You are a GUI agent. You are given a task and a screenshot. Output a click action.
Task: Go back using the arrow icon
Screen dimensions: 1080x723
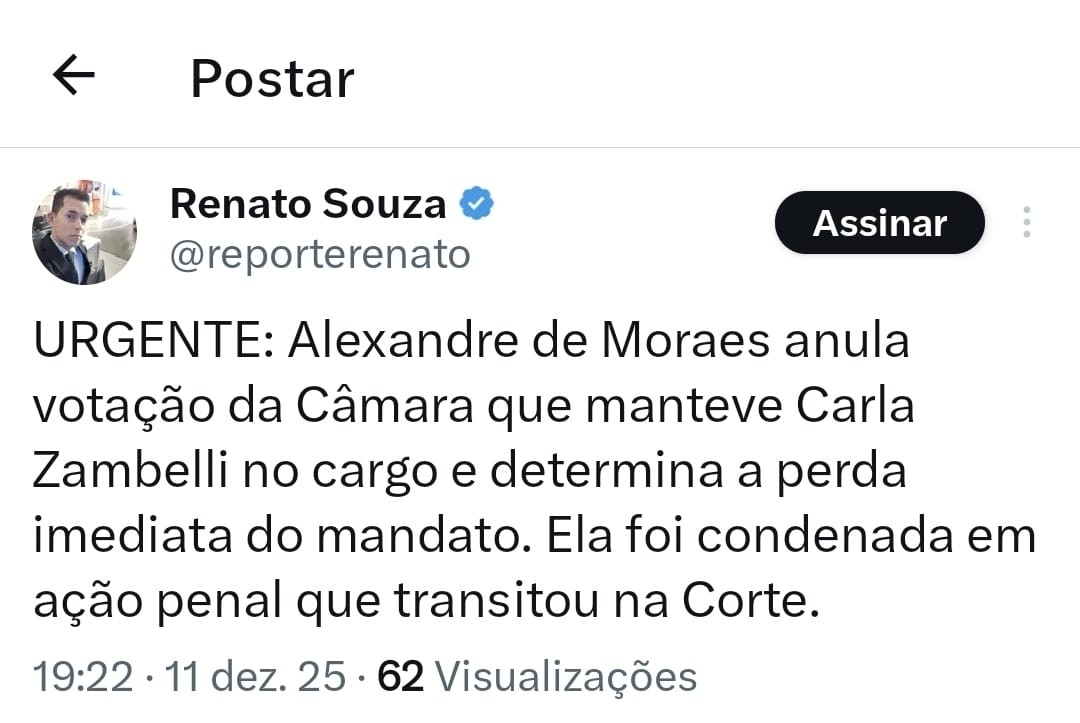pyautogui.click(x=73, y=76)
